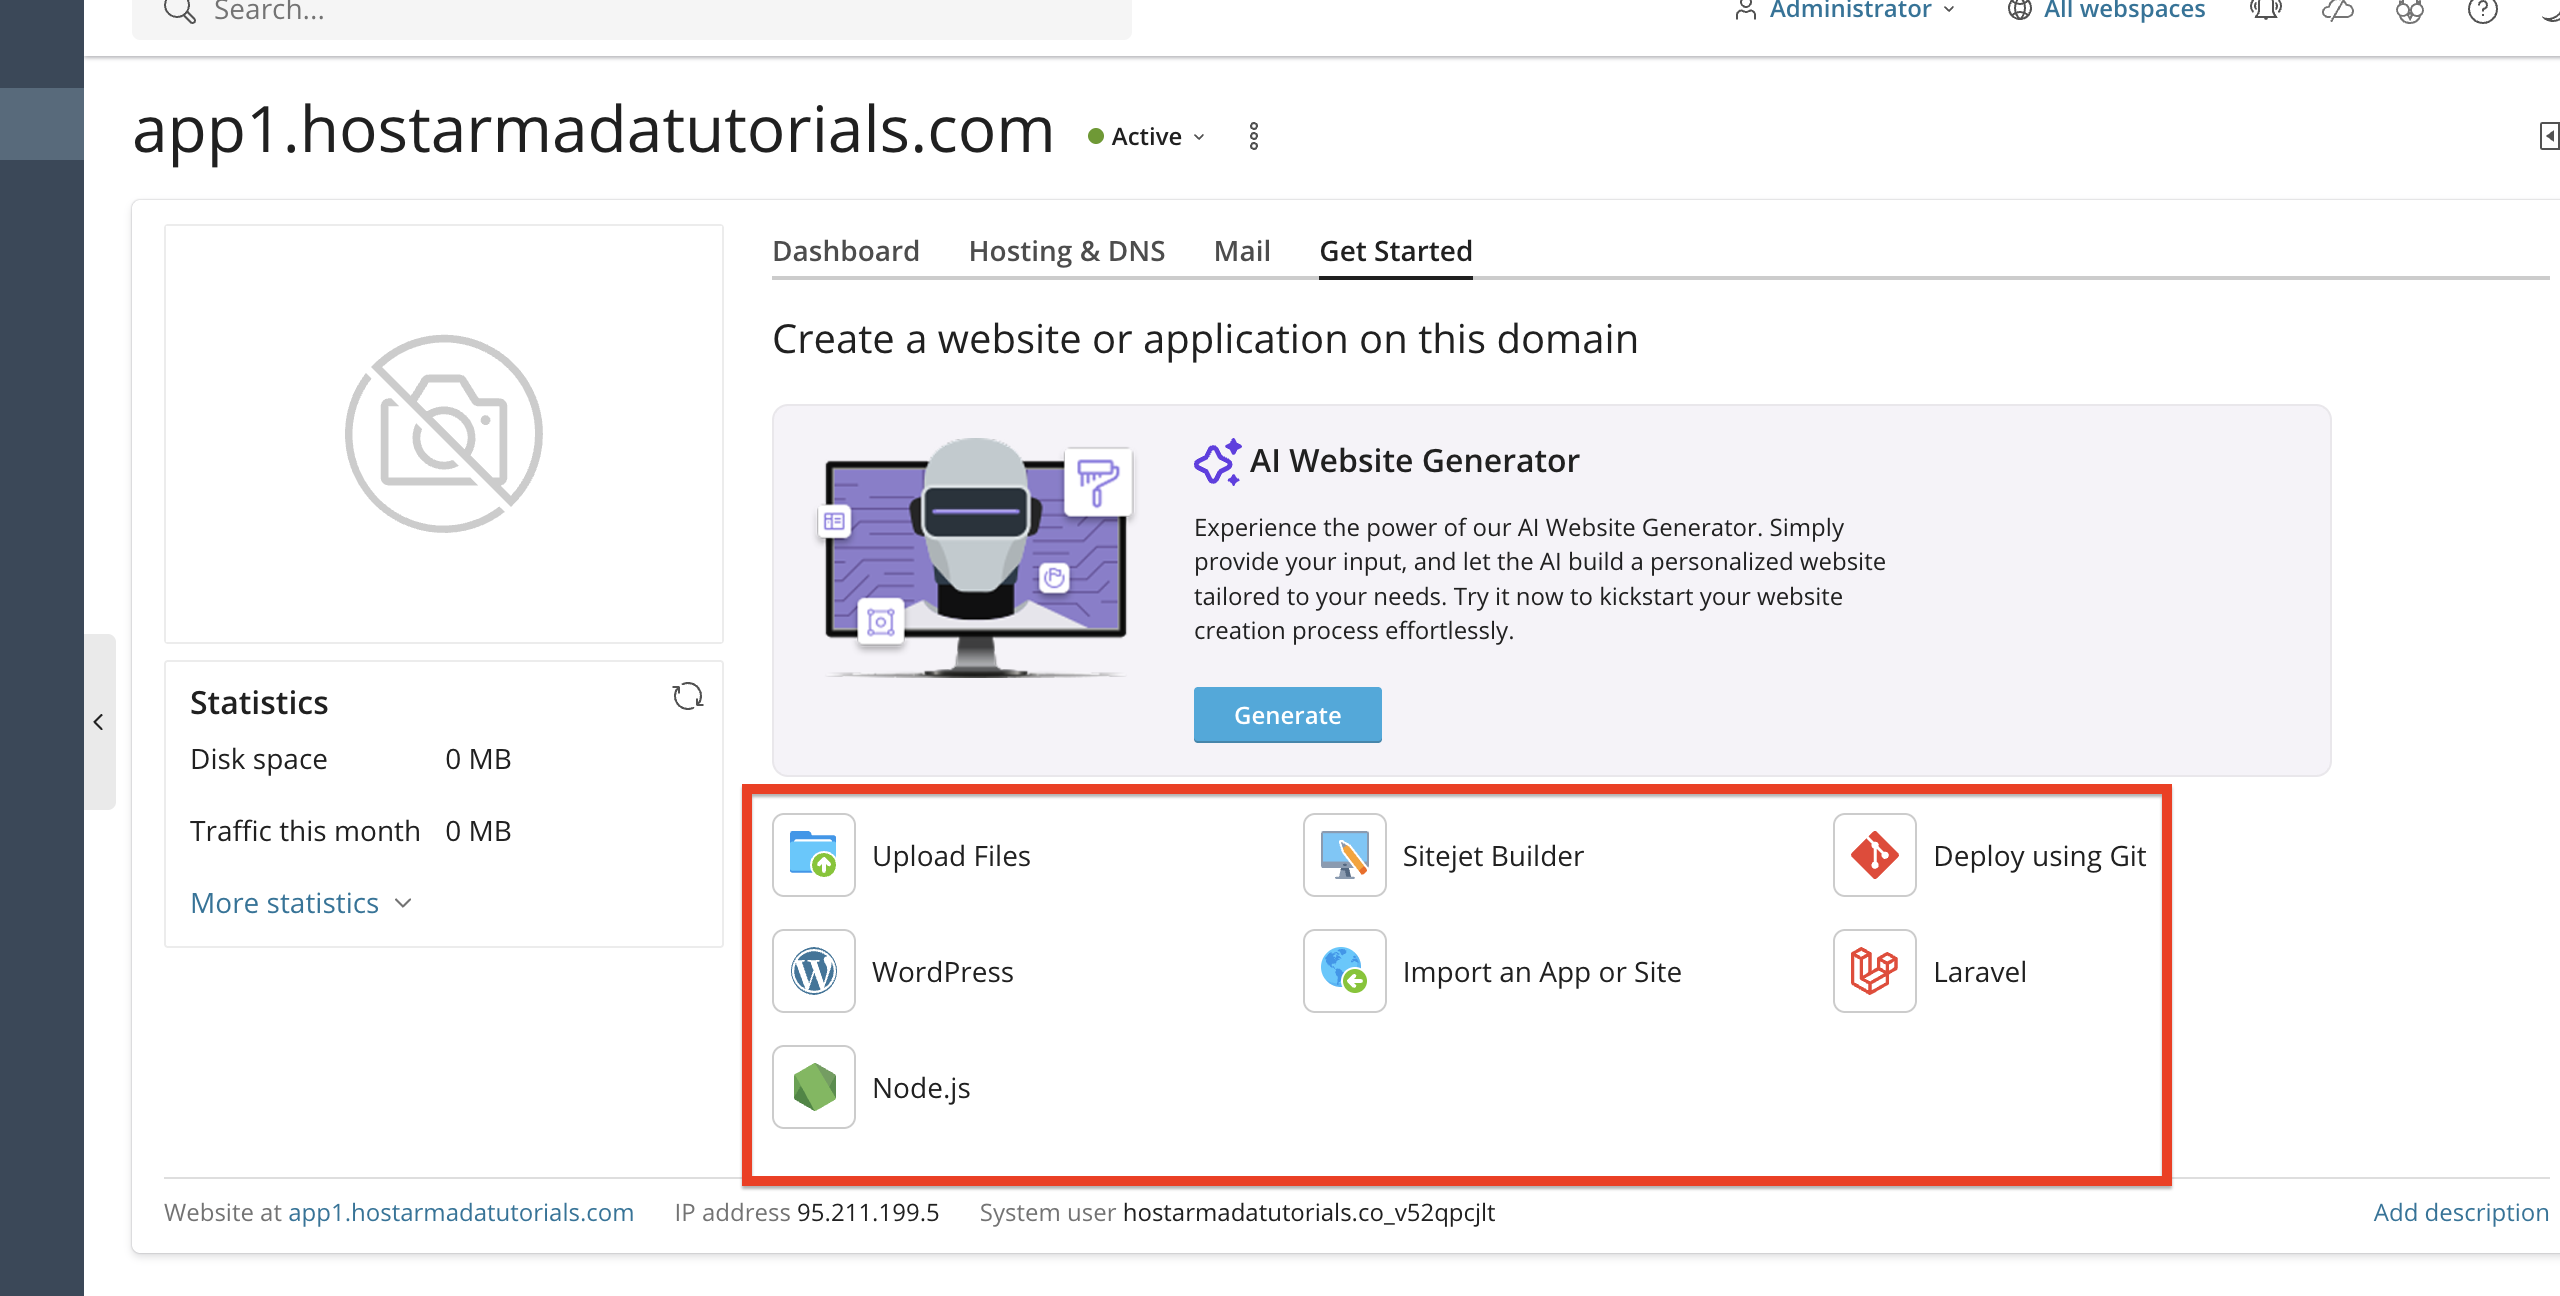Open the Sitejet Builder icon
2560x1296 pixels.
click(x=1344, y=855)
